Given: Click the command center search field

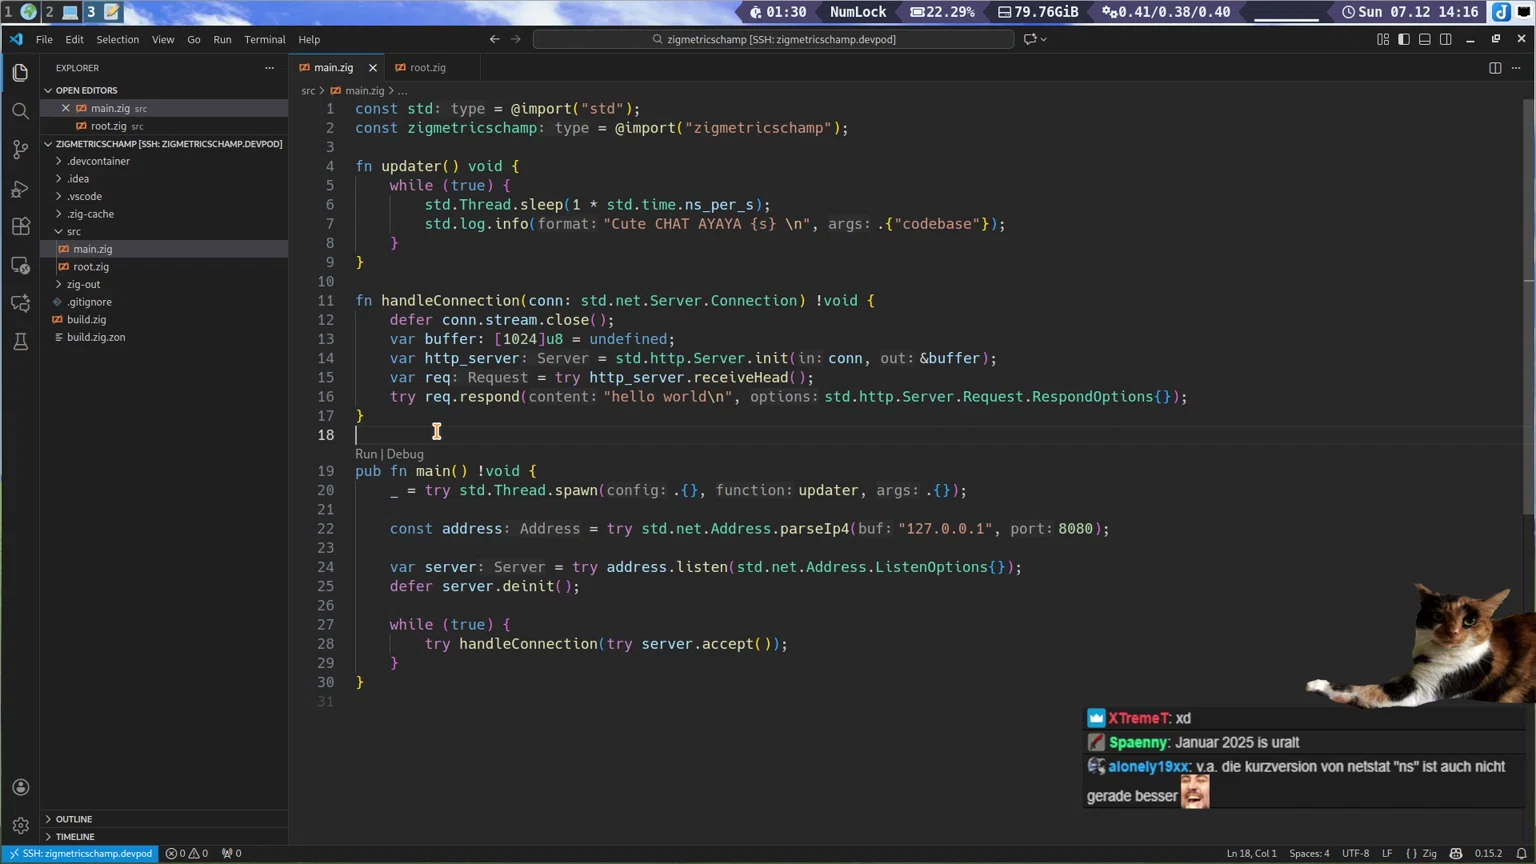Looking at the screenshot, I should (x=773, y=39).
